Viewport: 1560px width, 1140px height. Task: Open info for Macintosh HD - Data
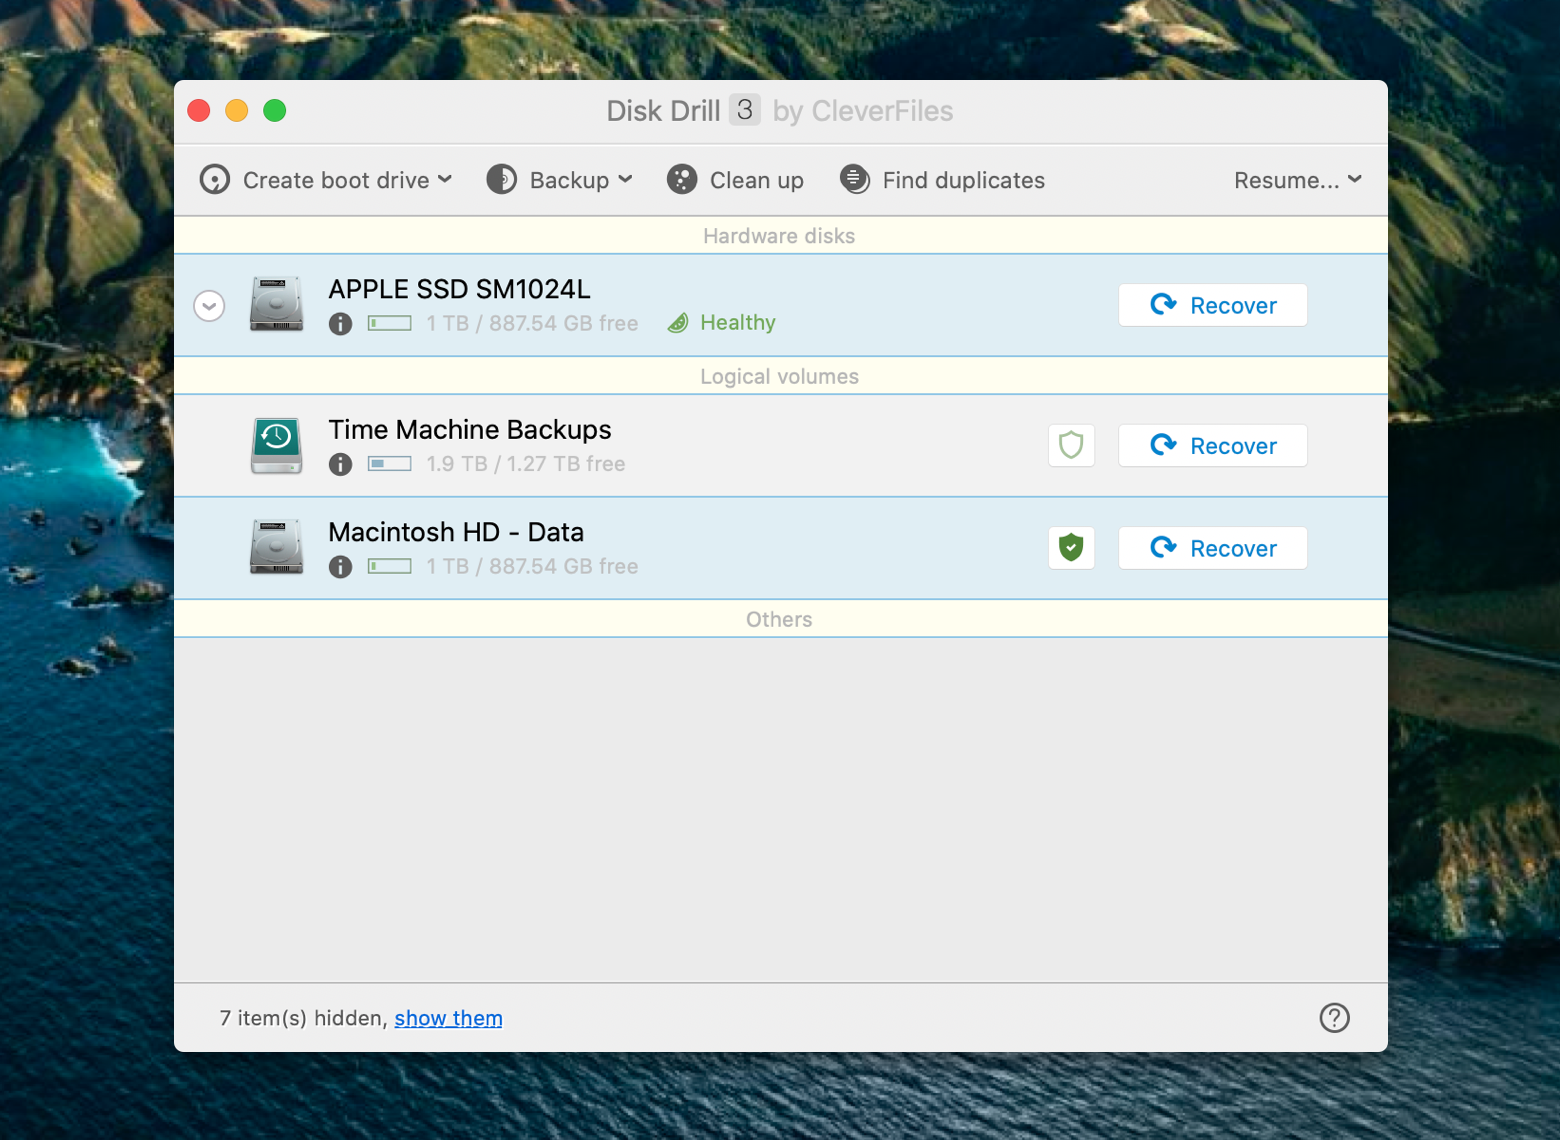click(x=340, y=567)
